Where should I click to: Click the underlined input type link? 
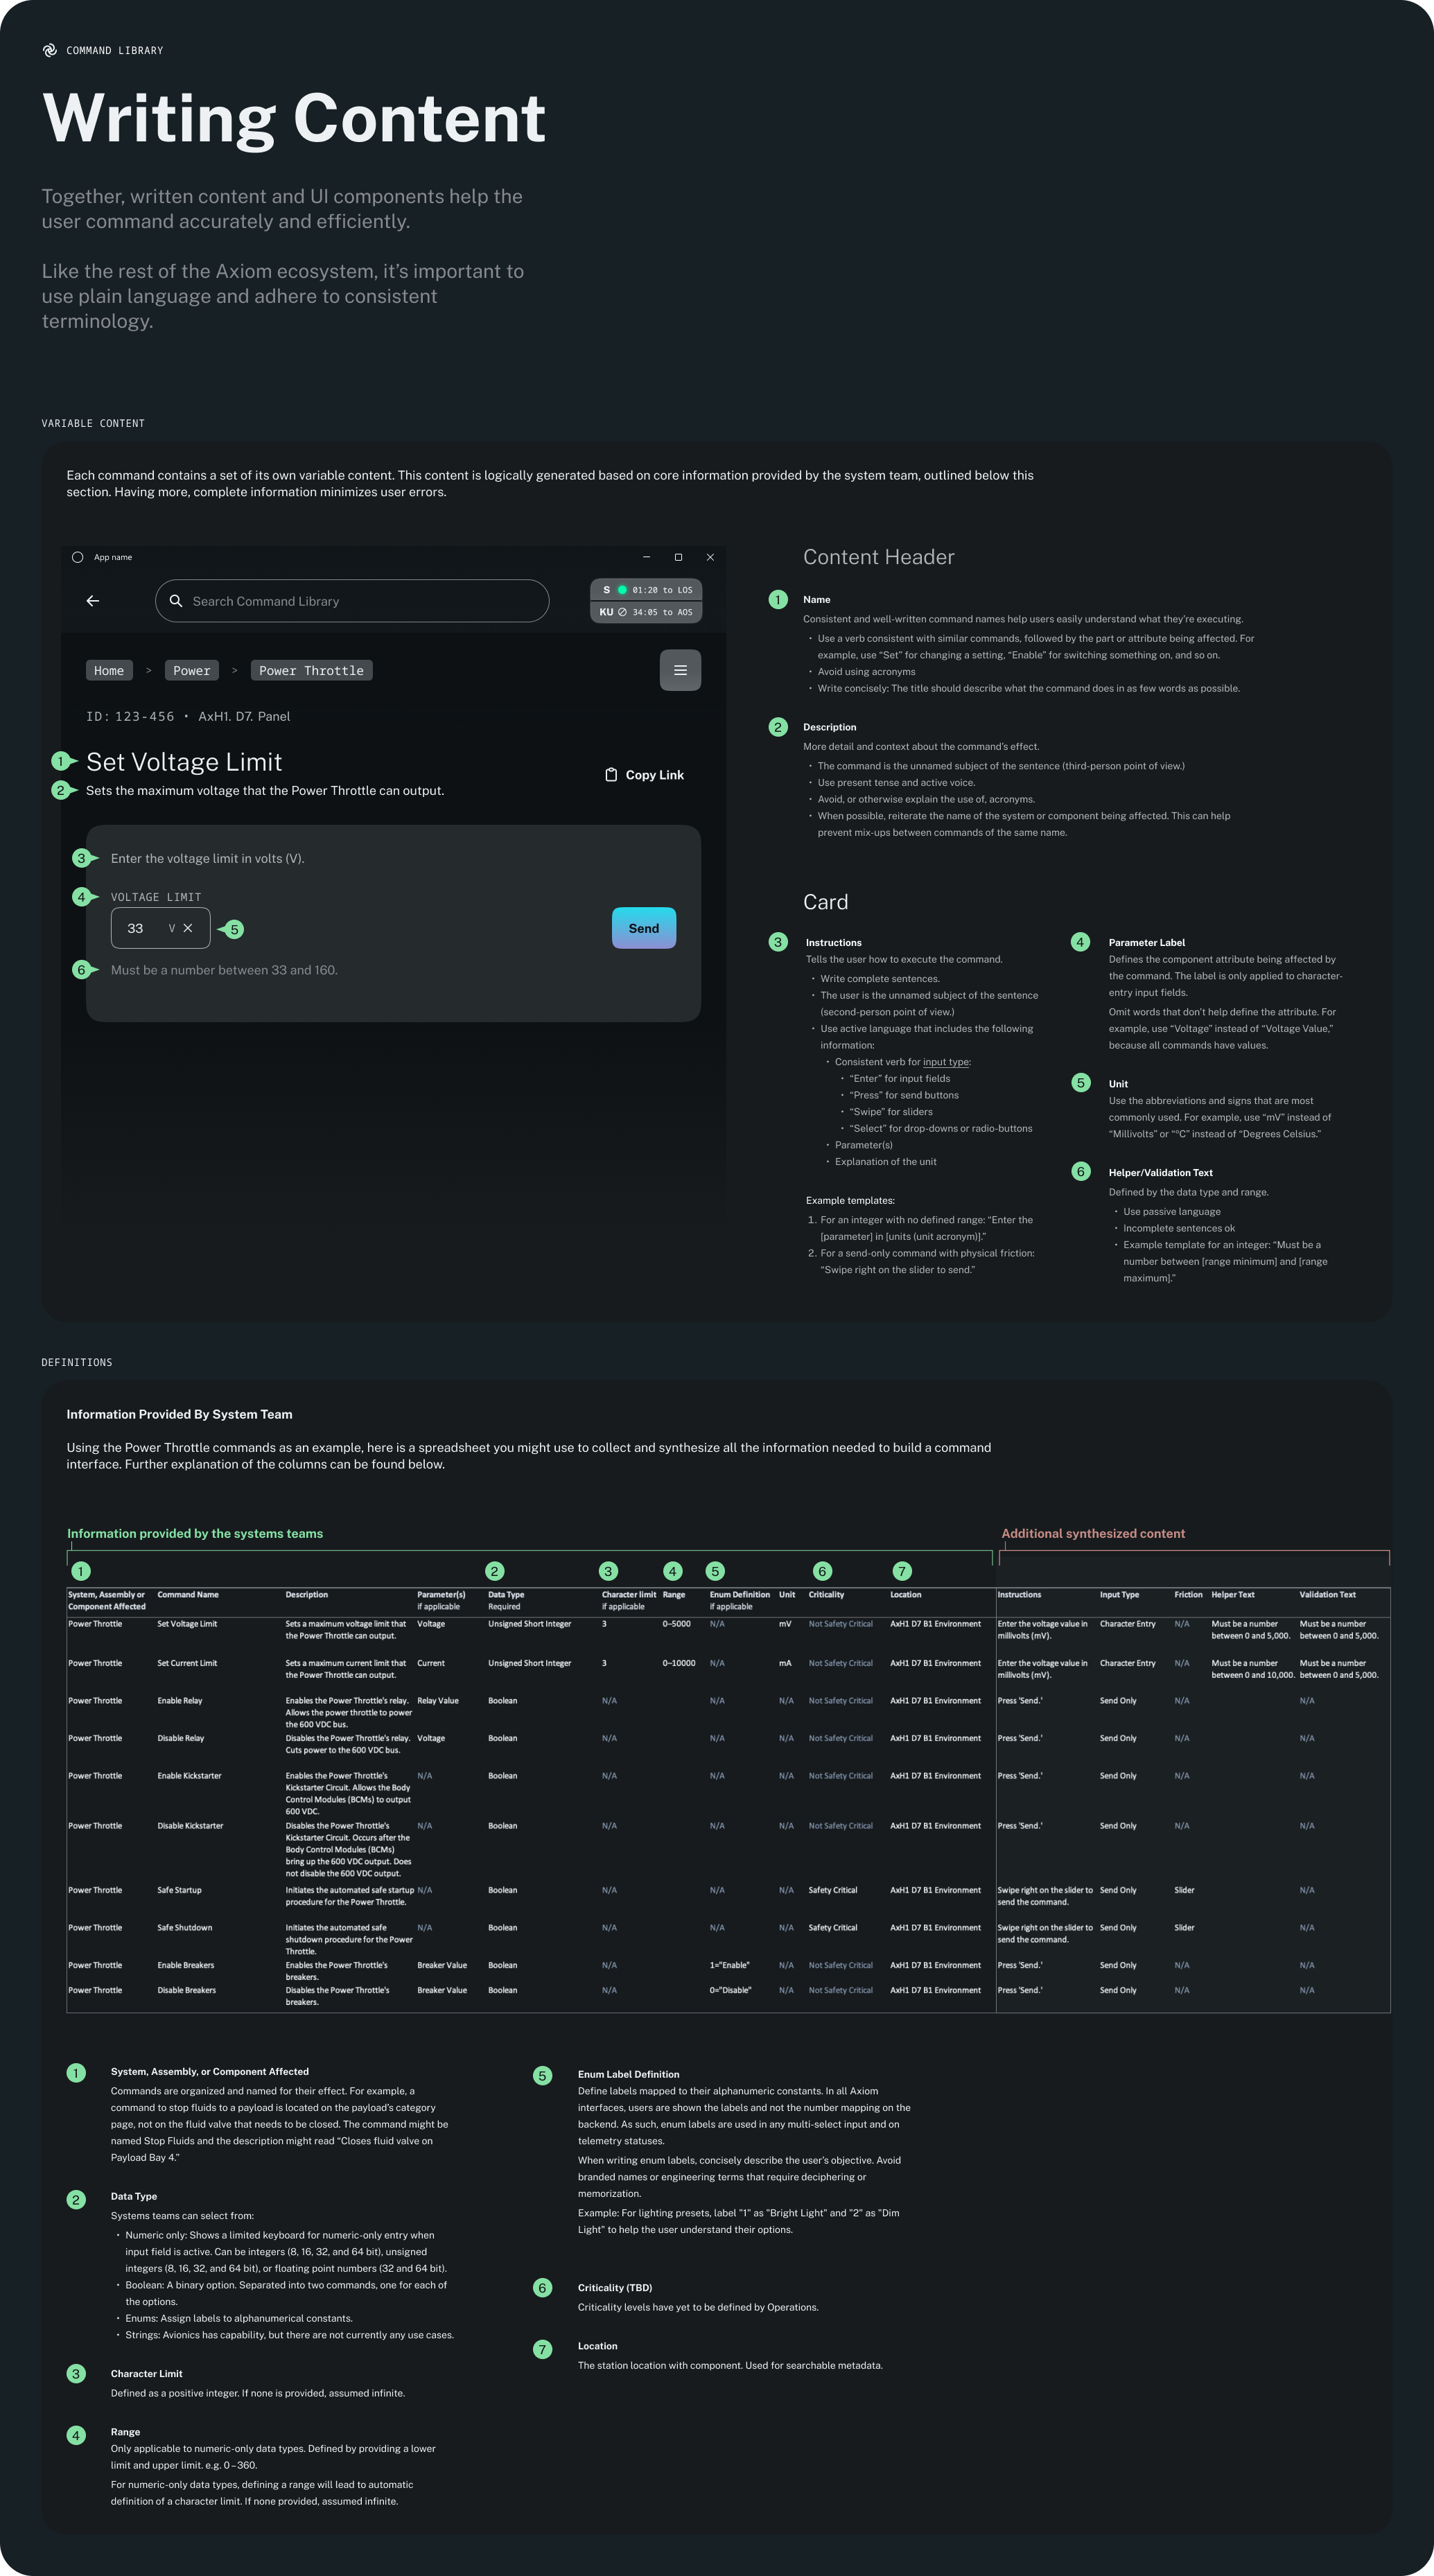click(945, 1062)
